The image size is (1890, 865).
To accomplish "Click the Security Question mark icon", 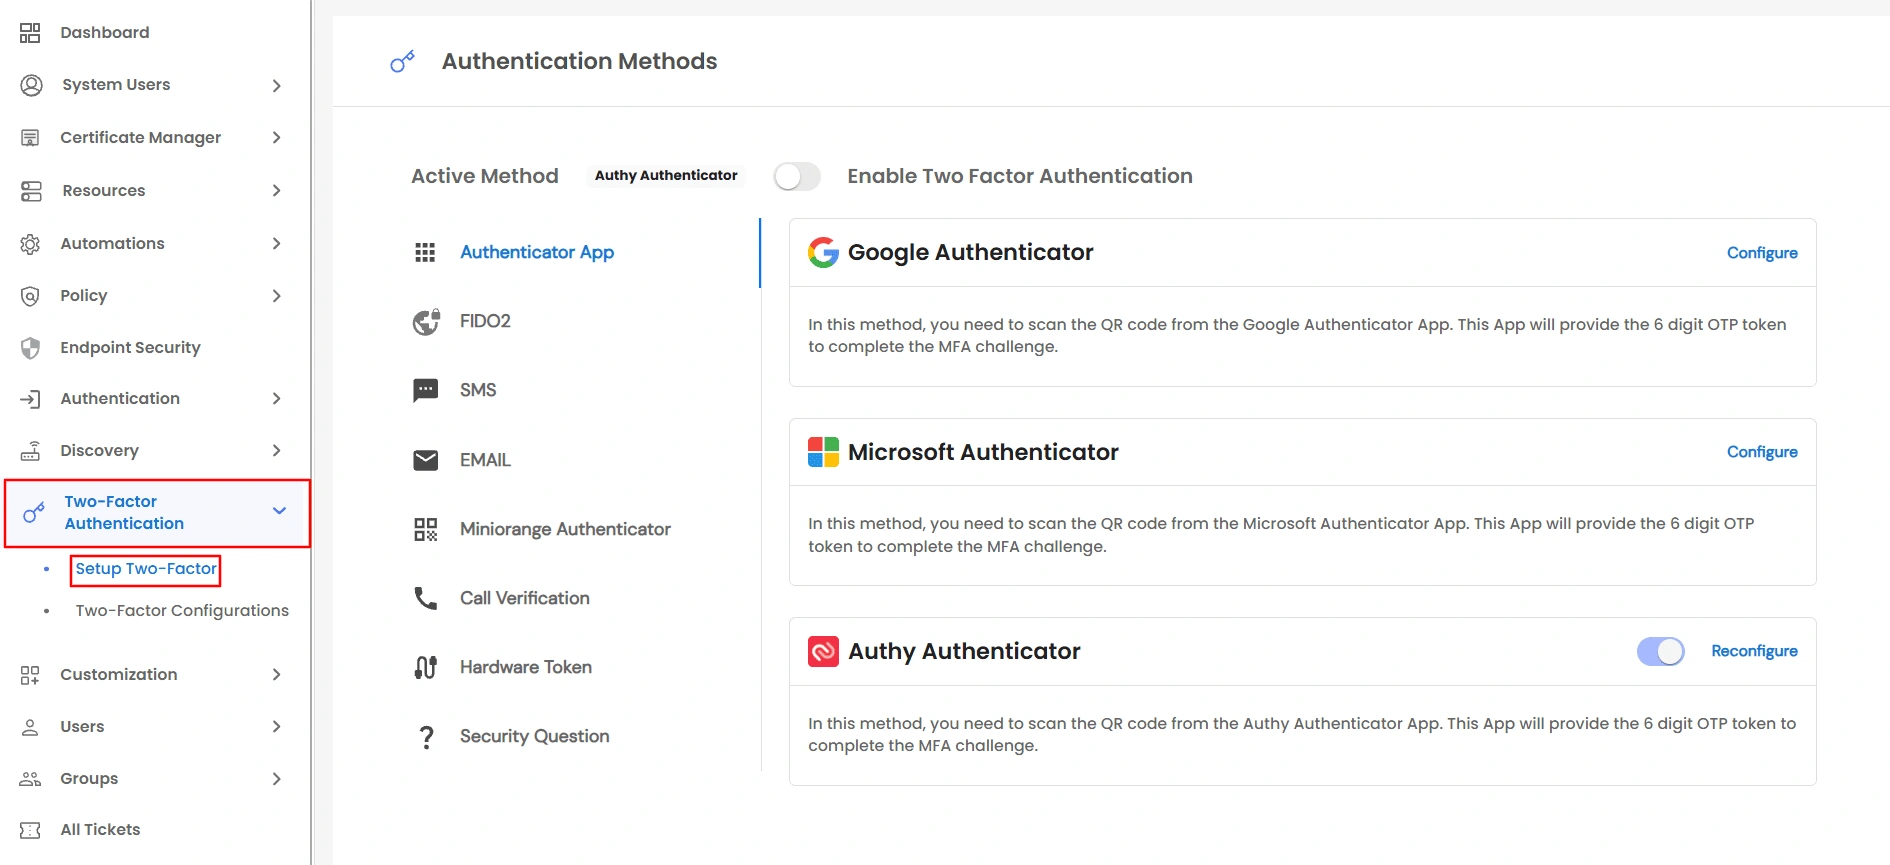I will (x=426, y=737).
